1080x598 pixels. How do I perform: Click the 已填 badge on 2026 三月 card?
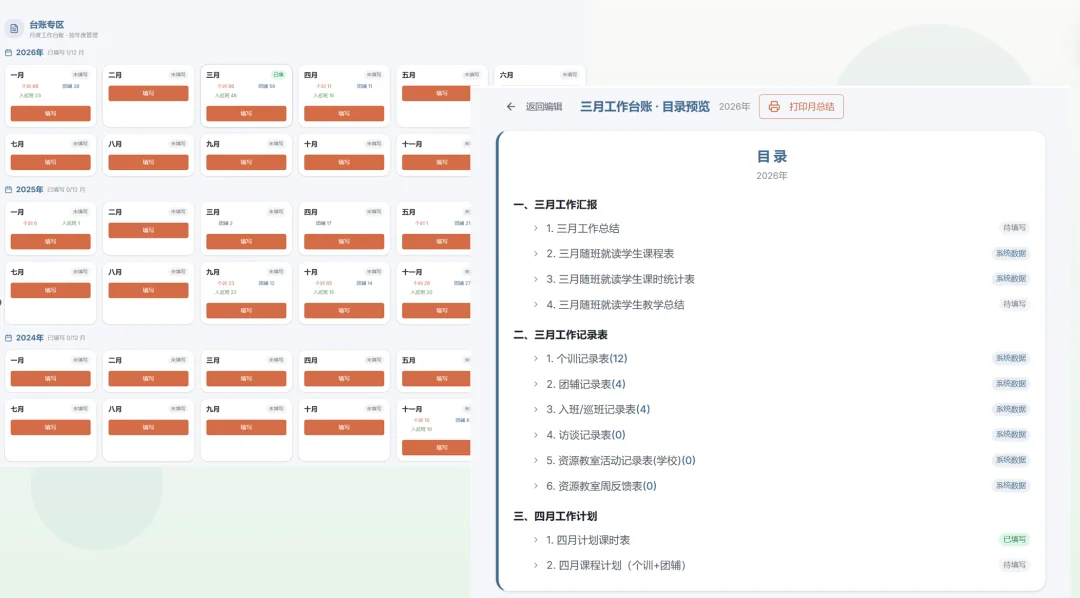[278, 74]
